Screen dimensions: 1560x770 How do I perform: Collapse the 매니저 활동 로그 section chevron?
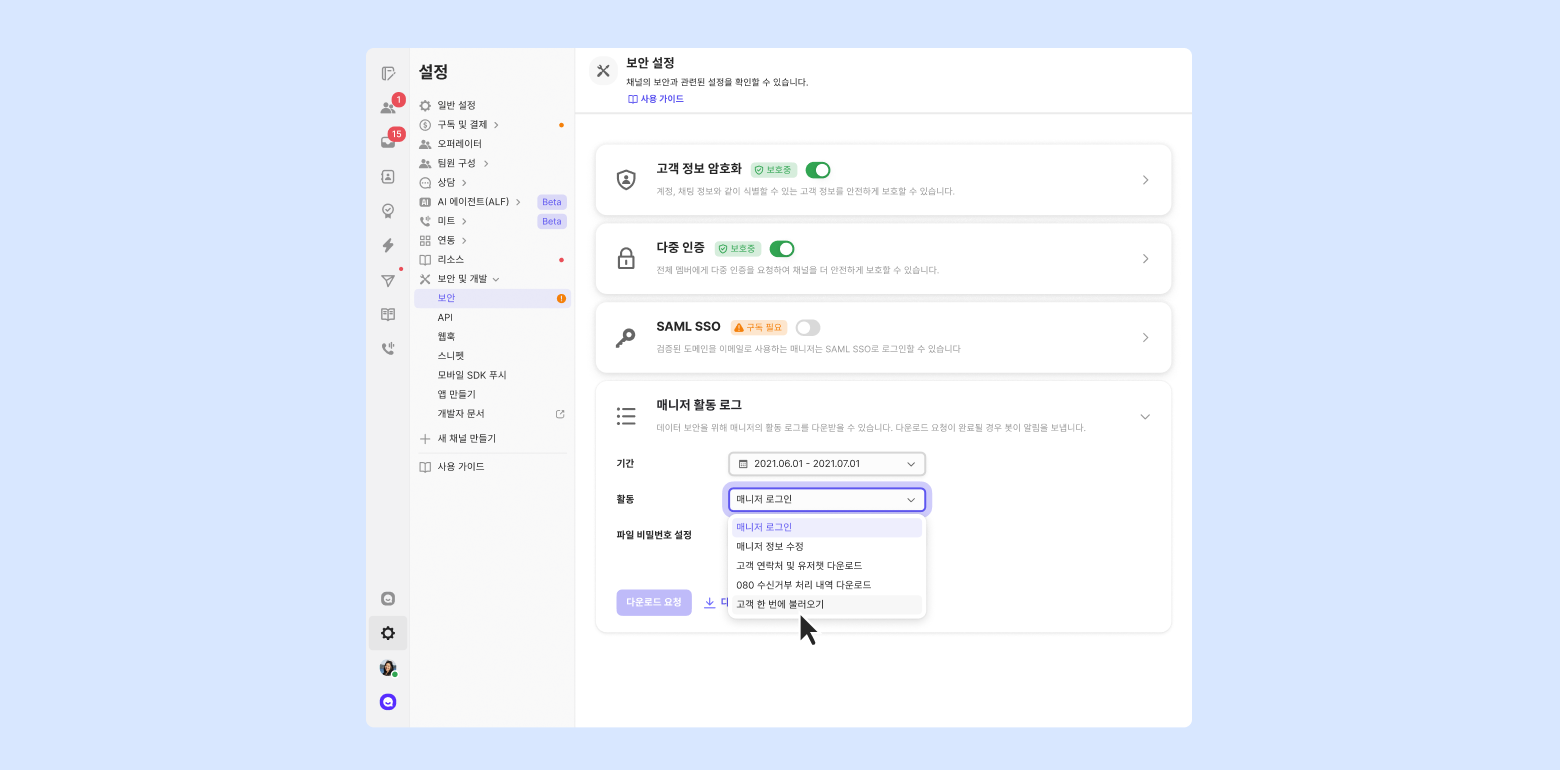coord(1145,416)
